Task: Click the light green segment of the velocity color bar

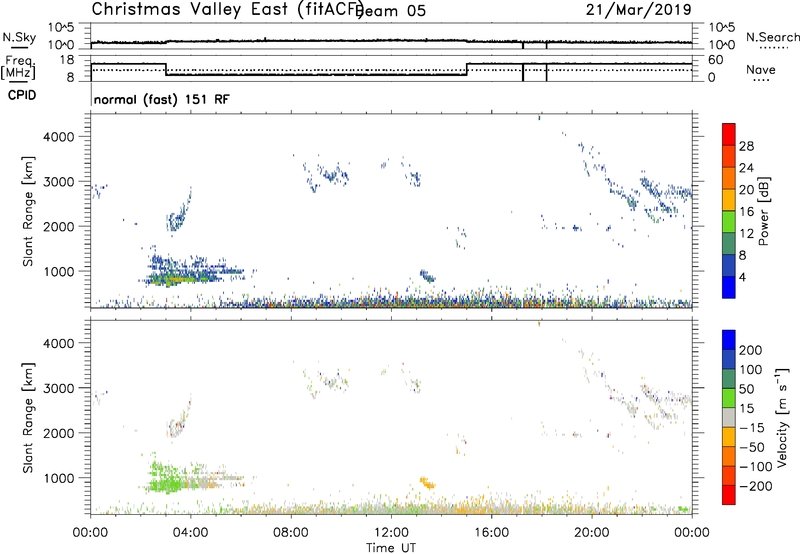Action: tap(729, 398)
